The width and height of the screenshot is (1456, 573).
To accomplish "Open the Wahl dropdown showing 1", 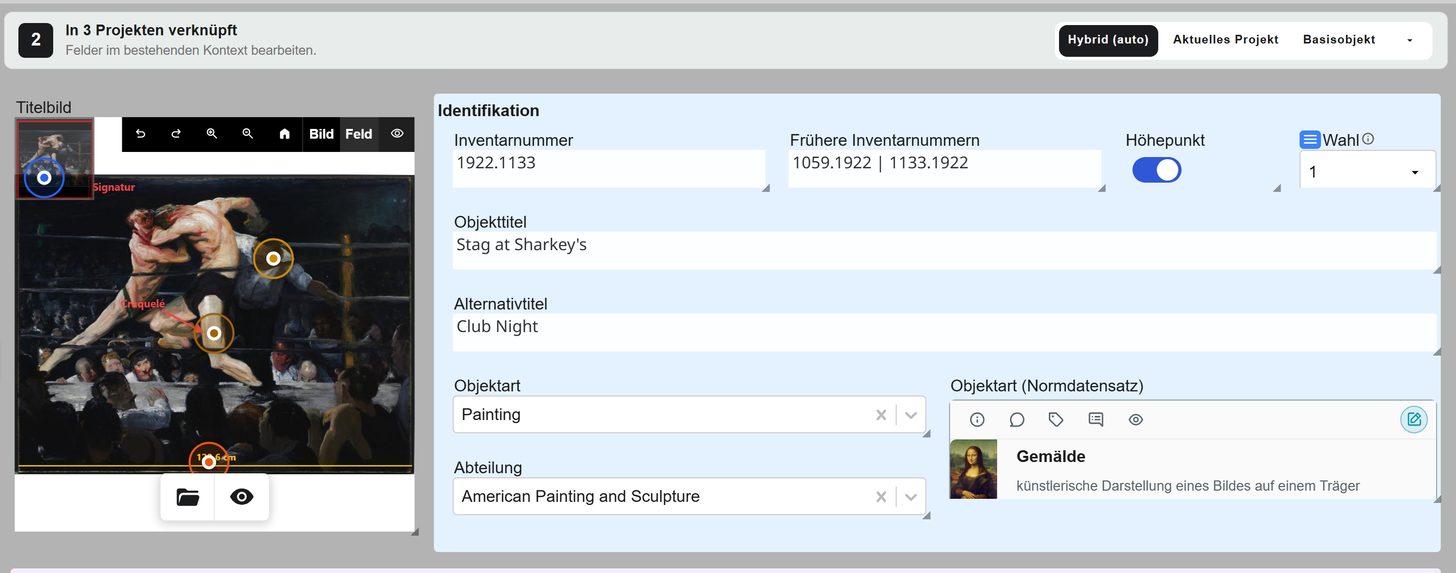I will pos(1367,172).
